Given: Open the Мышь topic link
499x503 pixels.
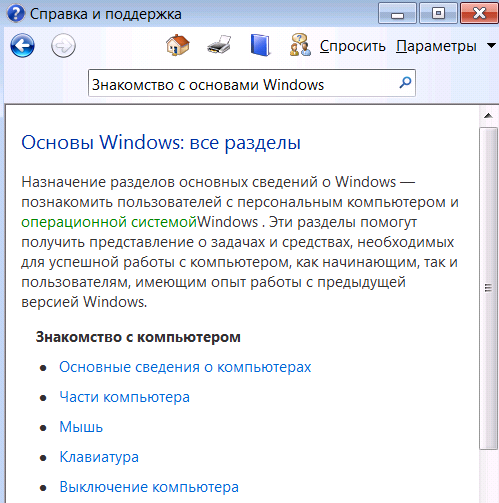Looking at the screenshot, I should [81, 427].
